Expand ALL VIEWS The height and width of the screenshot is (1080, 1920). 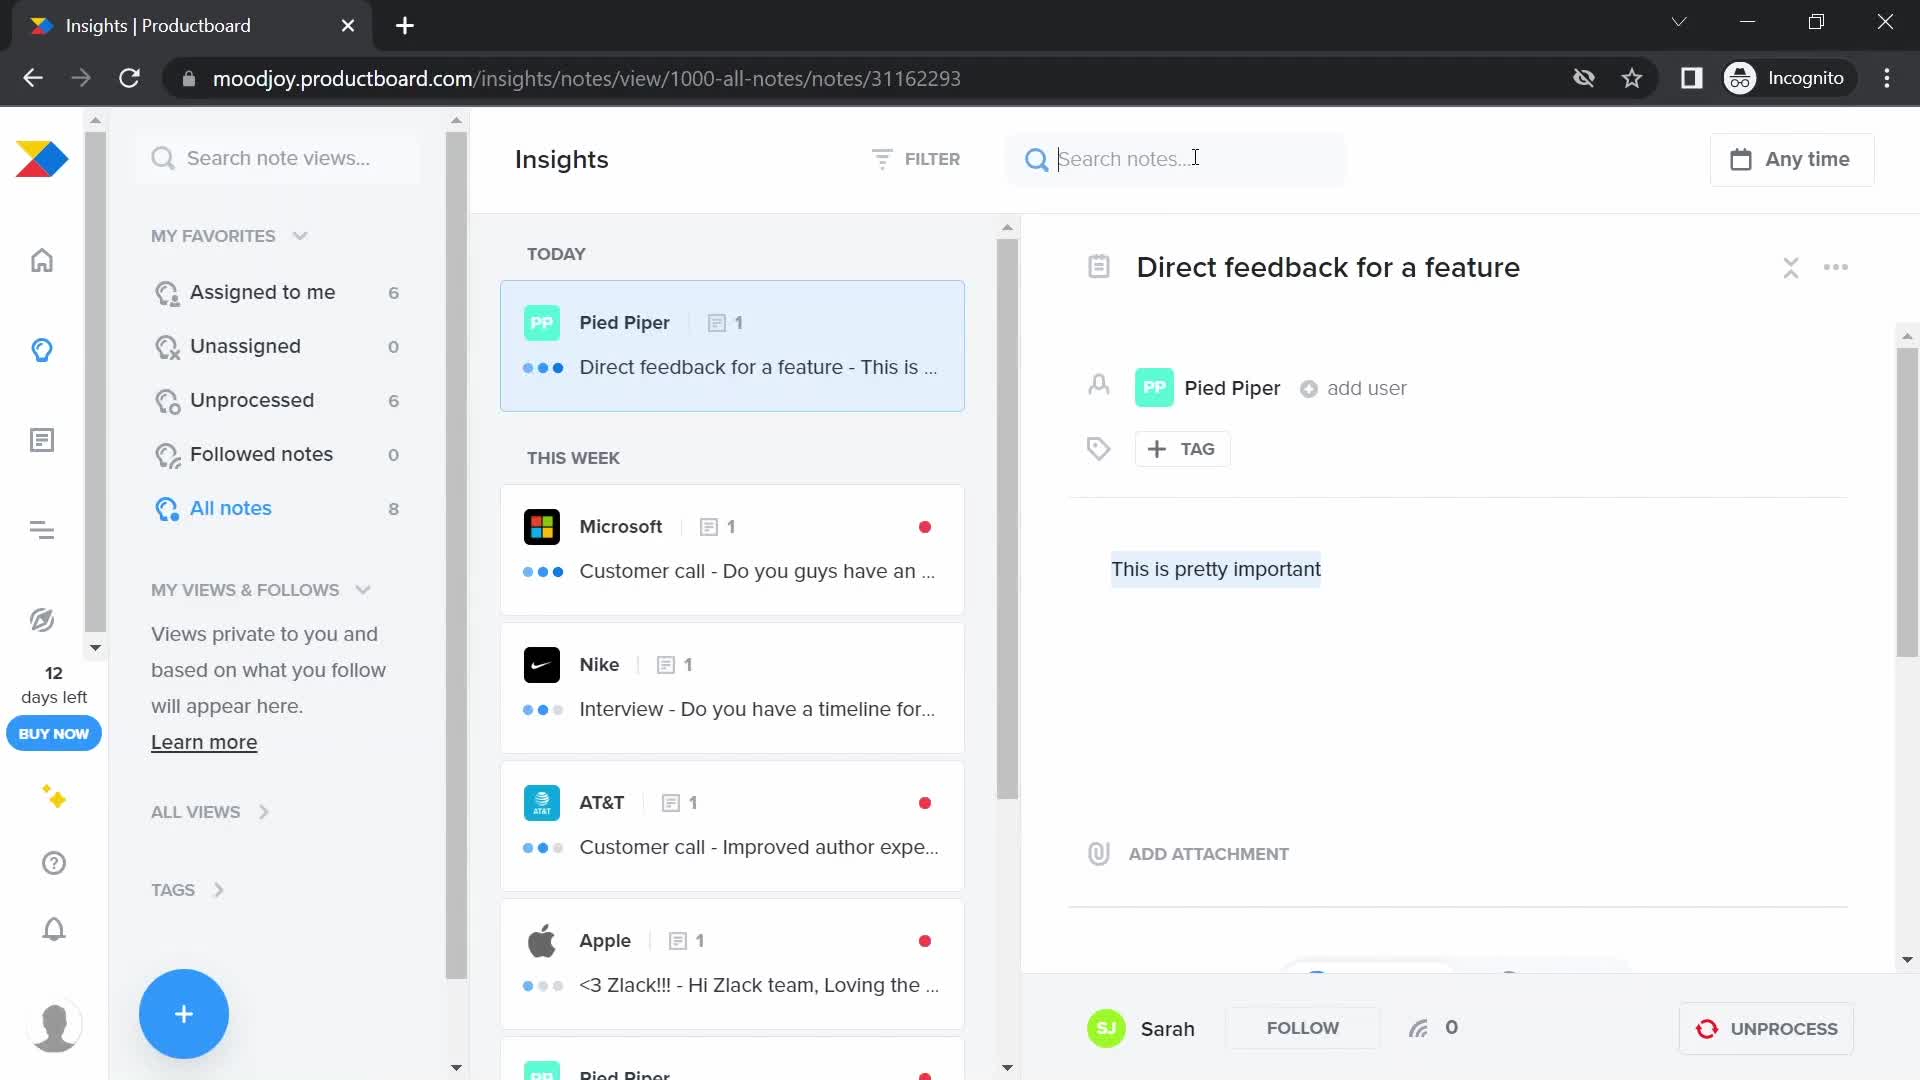coord(210,812)
